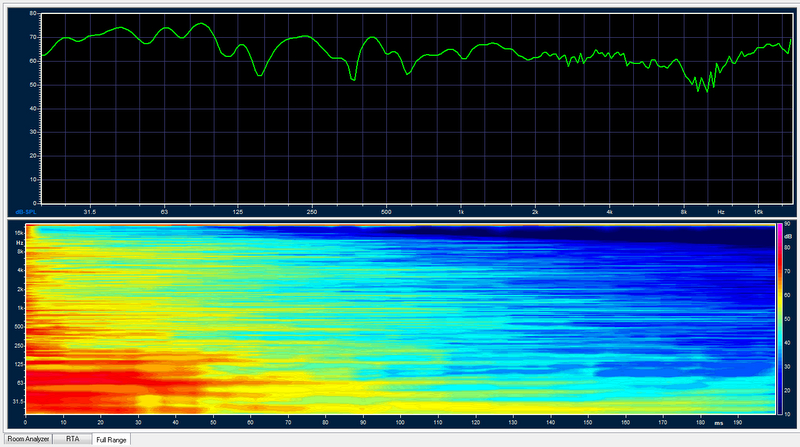Switch to the Room Analyzer tab
Screen dimensions: 800x447
pos(29,439)
